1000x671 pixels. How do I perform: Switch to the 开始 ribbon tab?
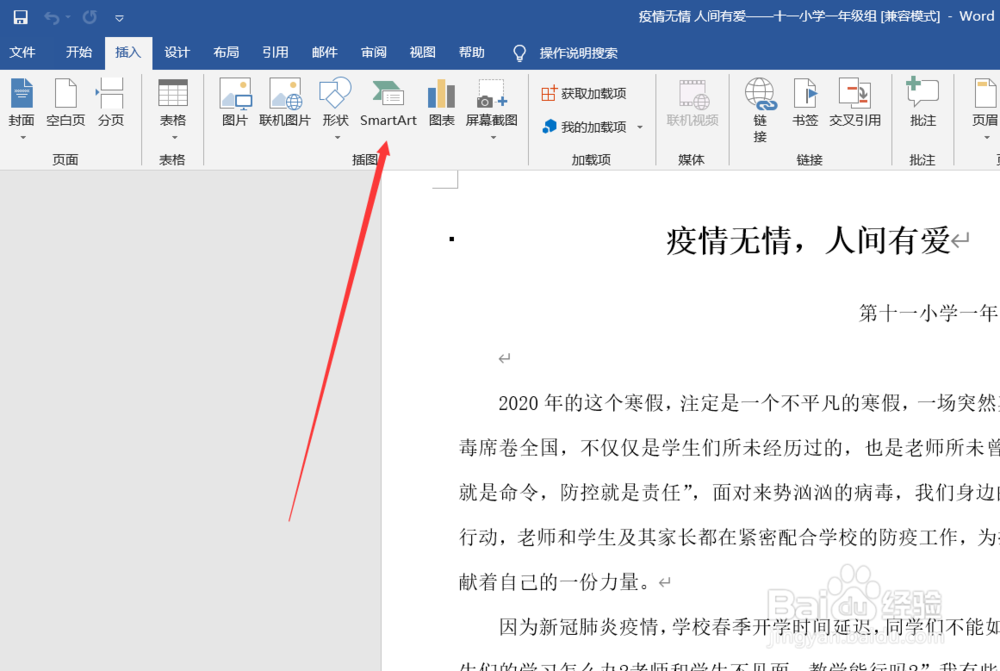78,52
